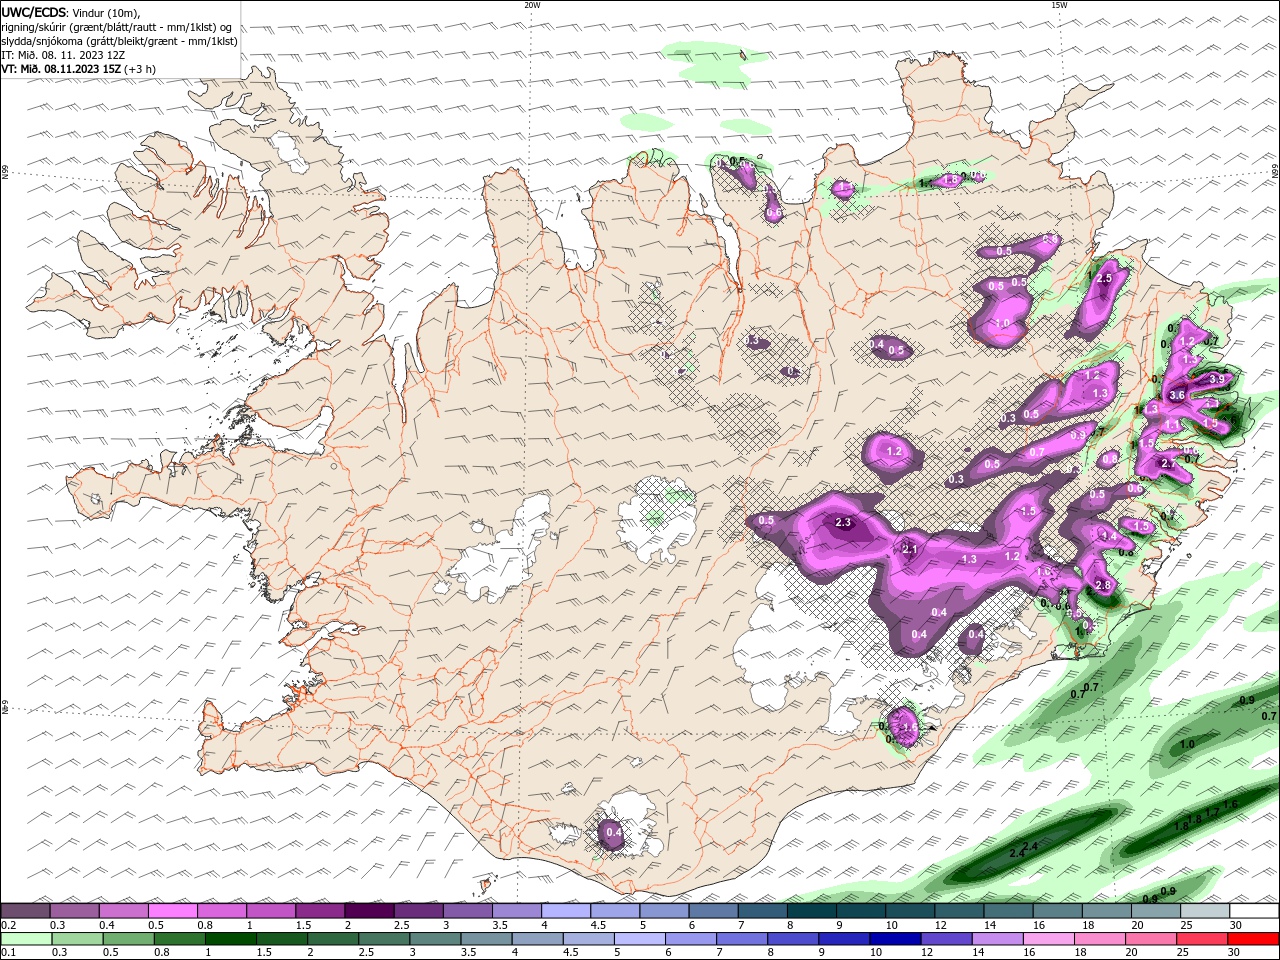Image resolution: width=1280 pixels, height=960 pixels.
Task: Click the 15W longitude label
Action: (x=1059, y=5)
